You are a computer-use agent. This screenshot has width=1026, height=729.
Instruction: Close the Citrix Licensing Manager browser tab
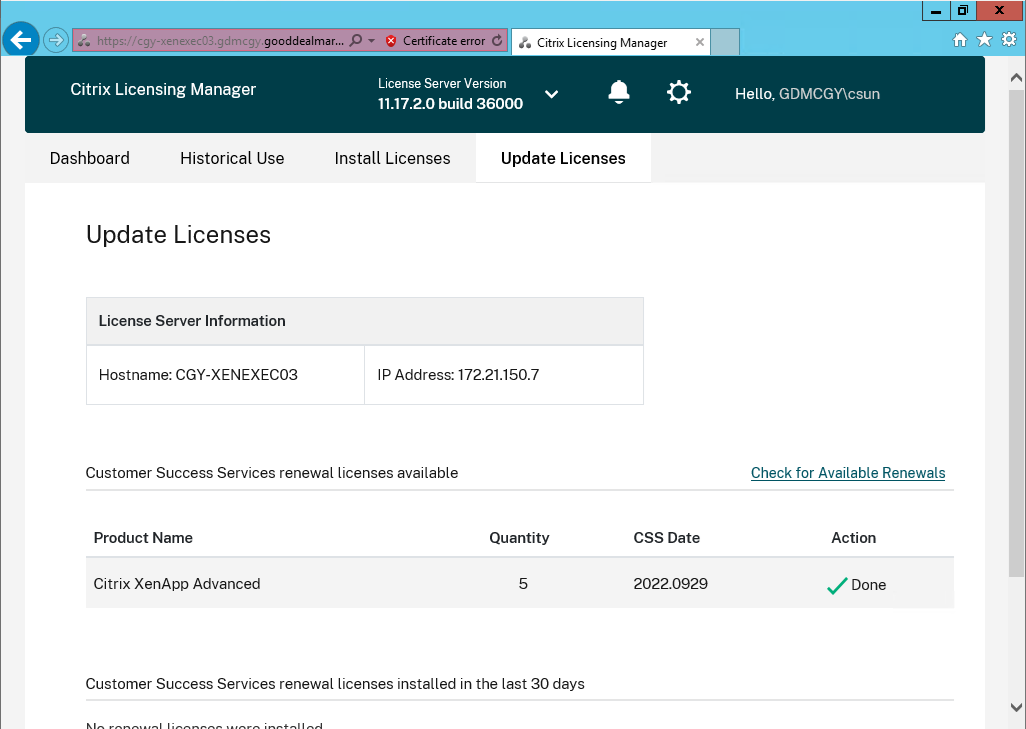click(700, 42)
